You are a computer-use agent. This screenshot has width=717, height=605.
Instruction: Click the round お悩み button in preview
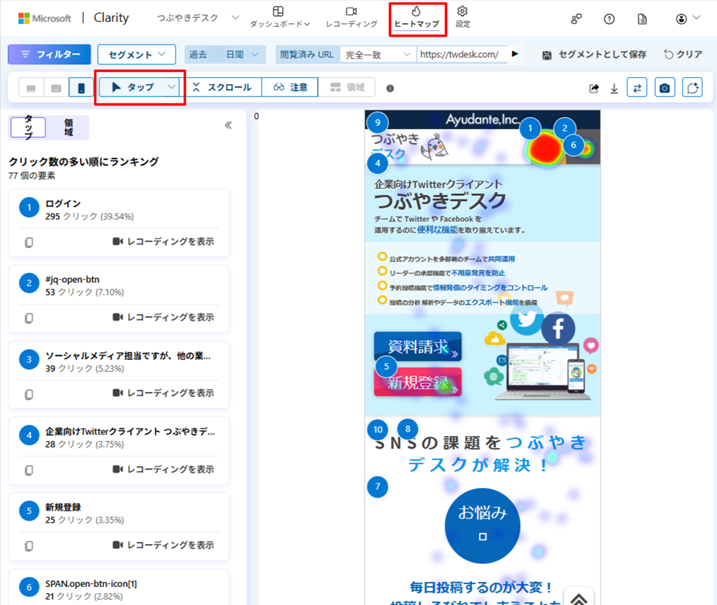pos(482,525)
